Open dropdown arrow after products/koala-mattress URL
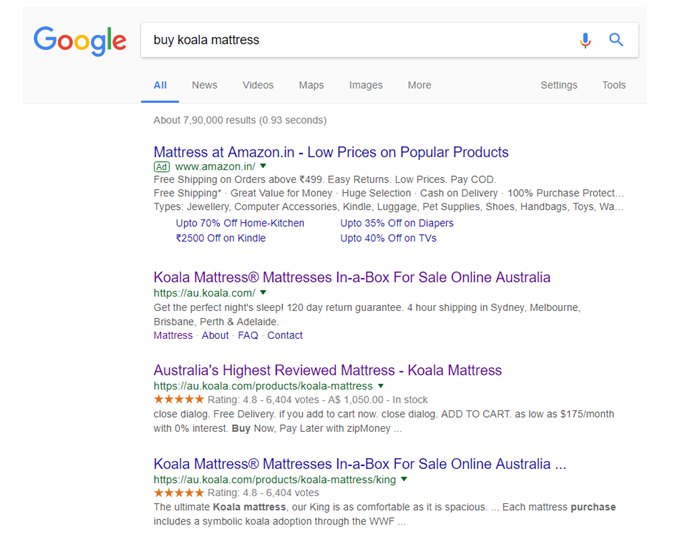This screenshot has width=696, height=543. tap(381, 385)
